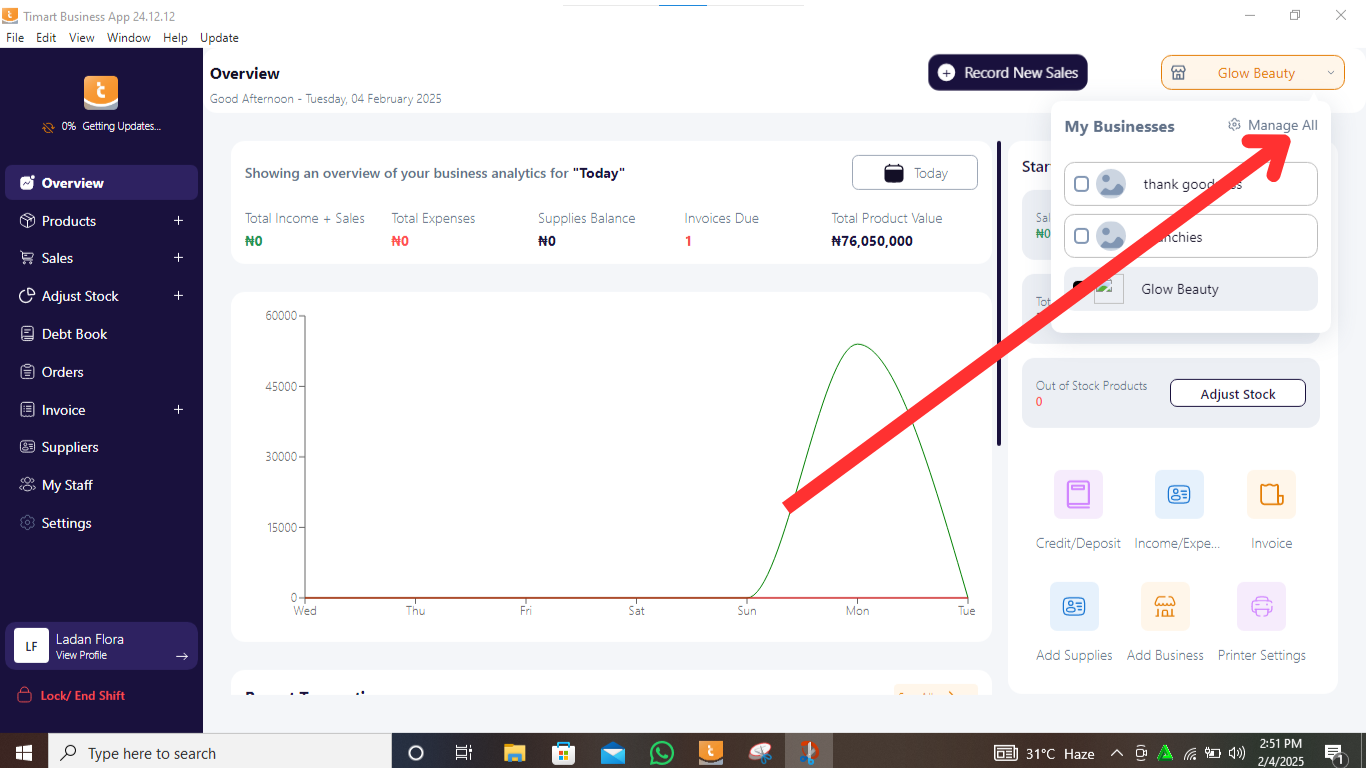Open Printer Settings quick action
Viewport: 1366px width, 768px height.
tap(1261, 606)
